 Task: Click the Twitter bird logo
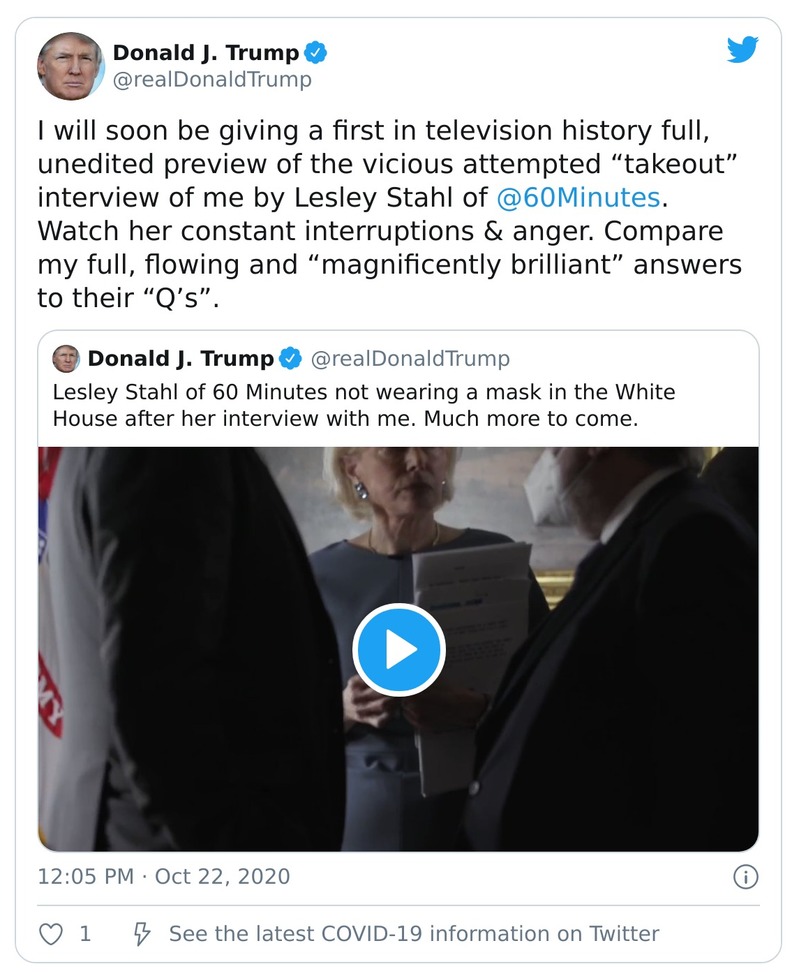(x=743, y=48)
